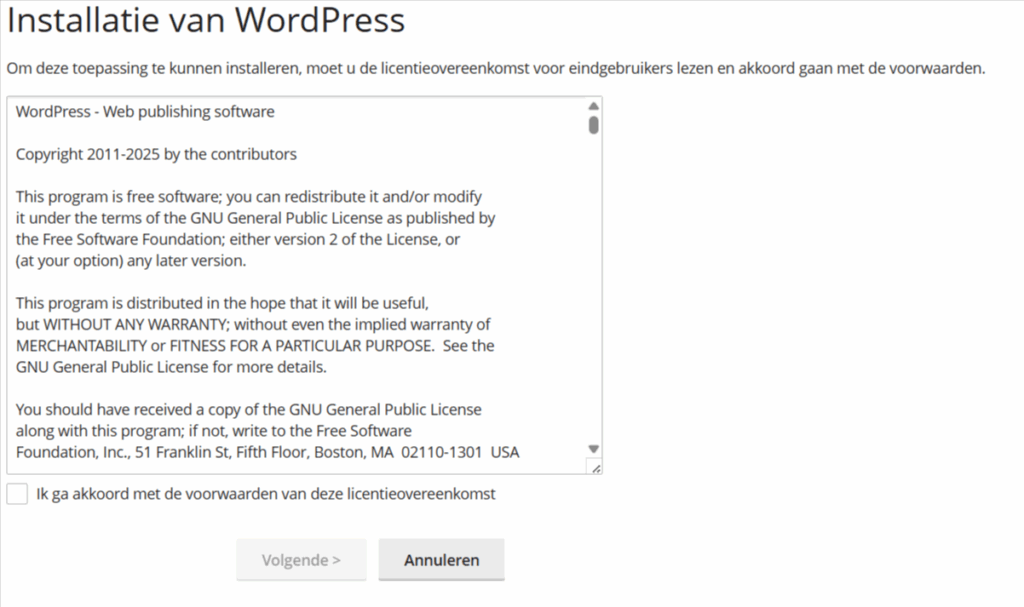Click the 'Installatie van WordPress' heading
This screenshot has width=1024, height=607.
tap(206, 20)
